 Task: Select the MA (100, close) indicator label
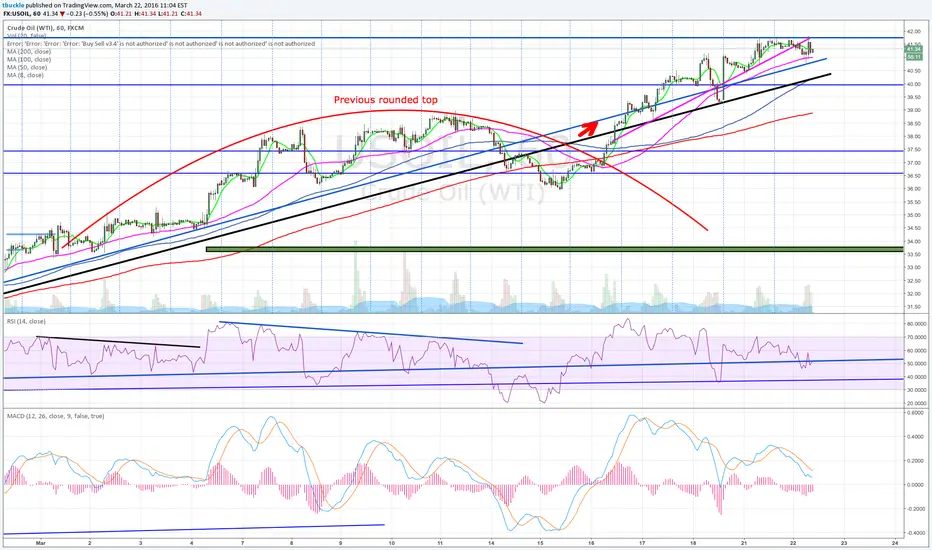(x=29, y=59)
